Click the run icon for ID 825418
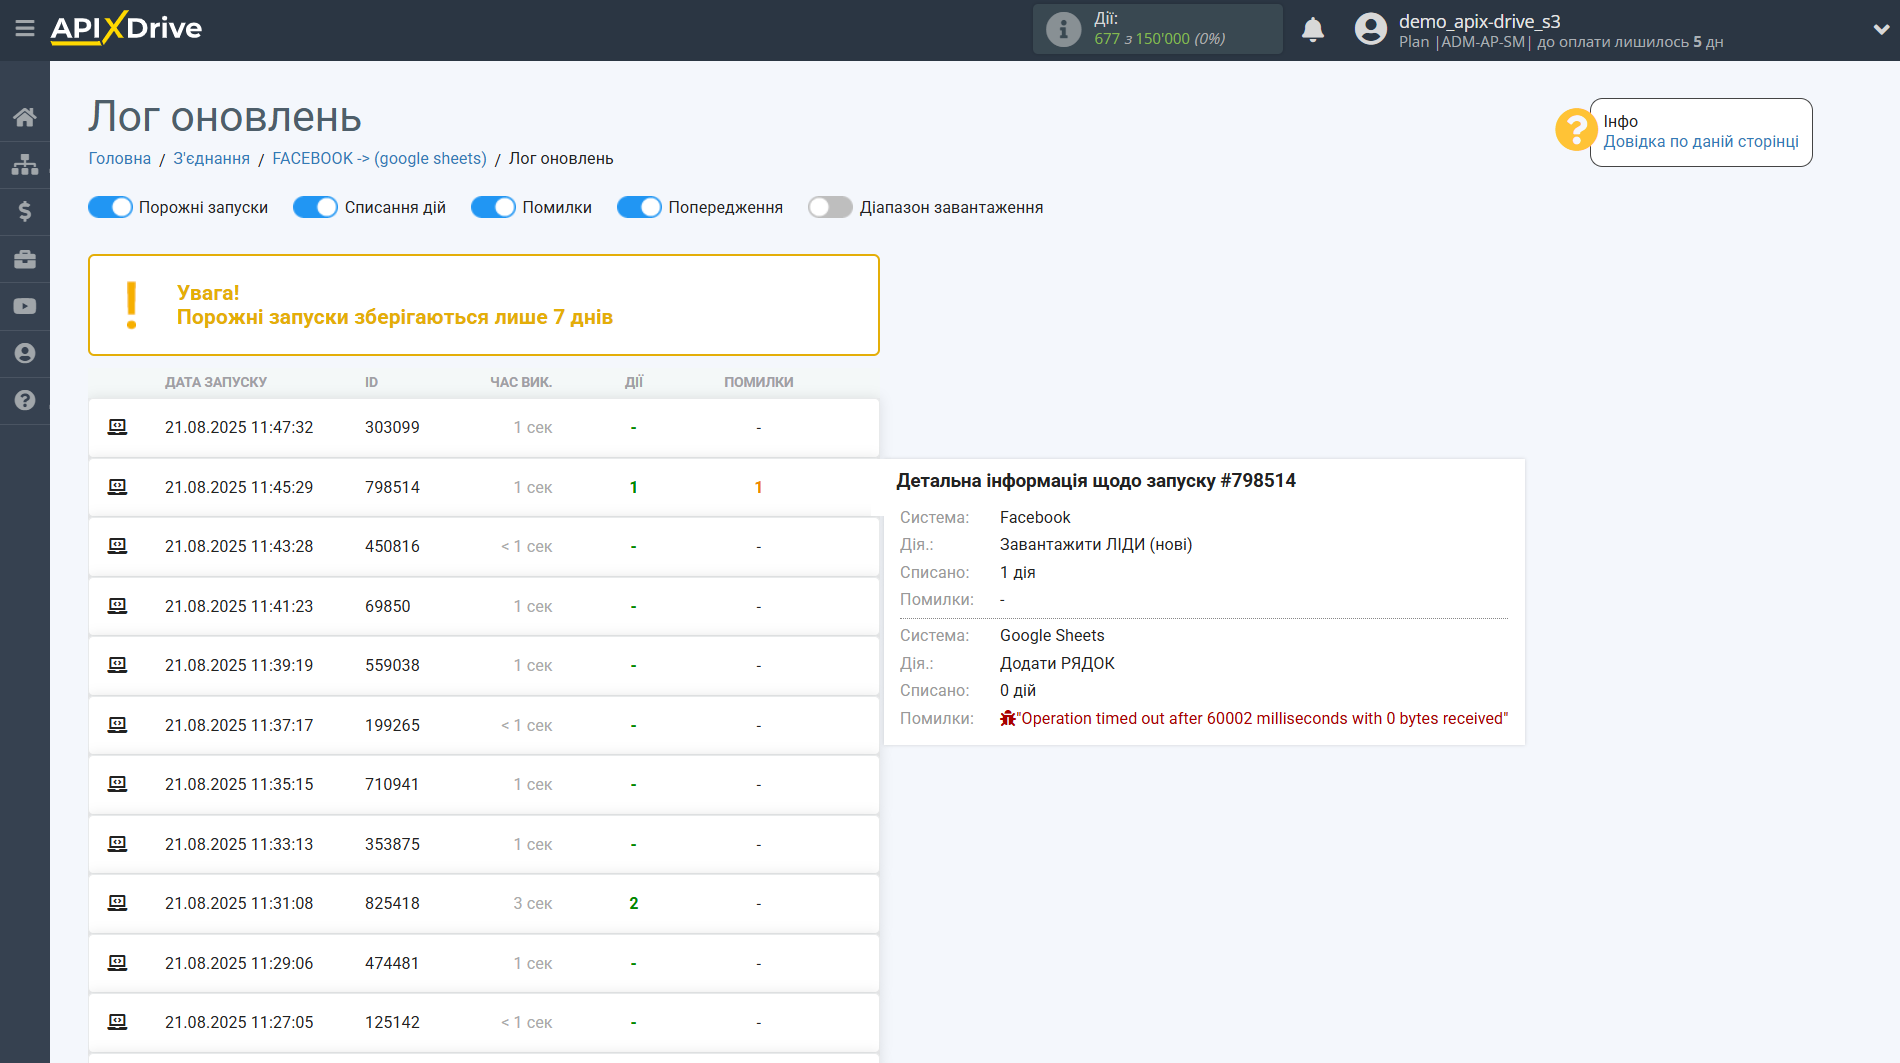The image size is (1900, 1063). coord(117,903)
